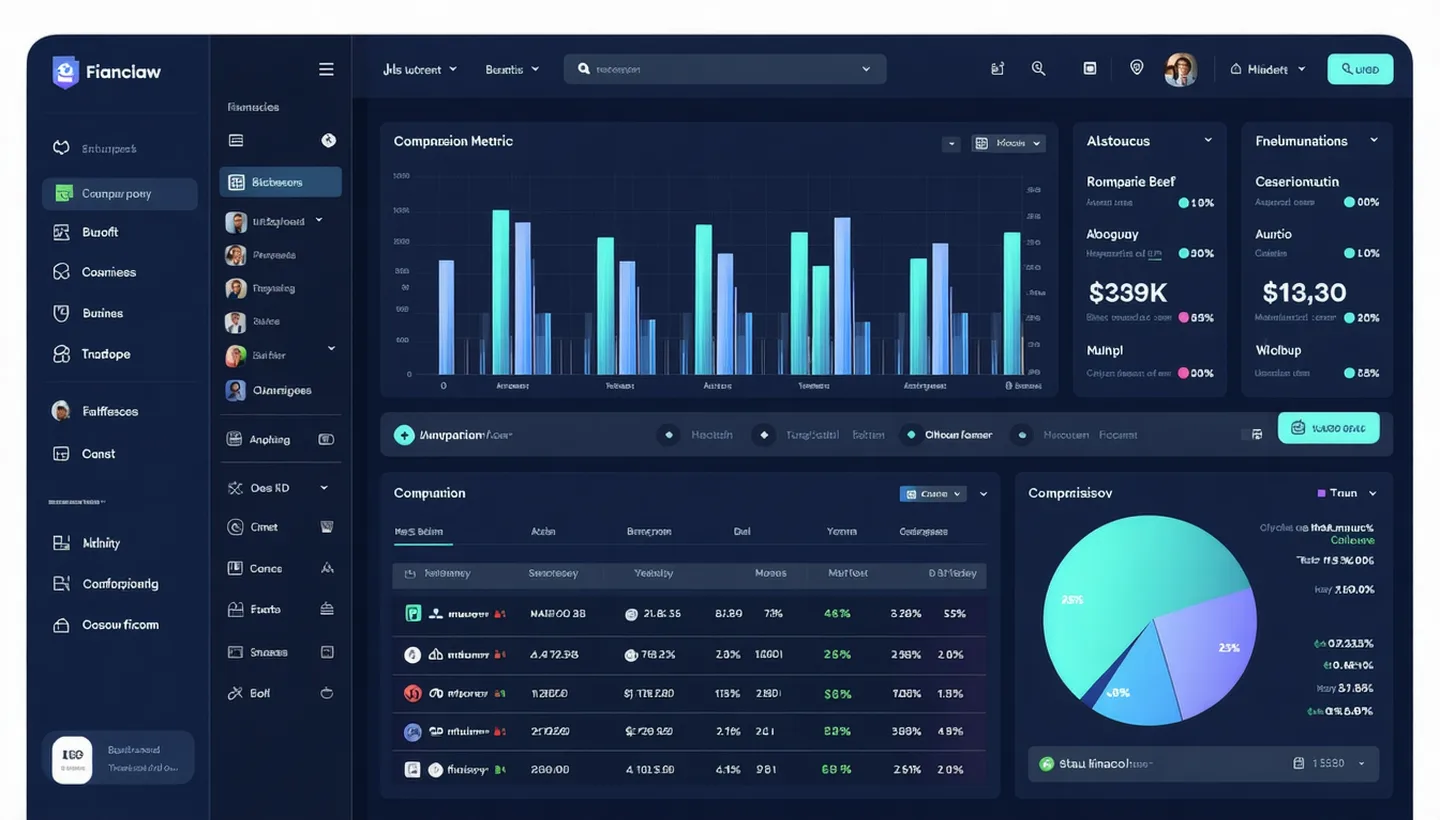
Task: Toggle the Anphing switch icon
Action: [325, 439]
